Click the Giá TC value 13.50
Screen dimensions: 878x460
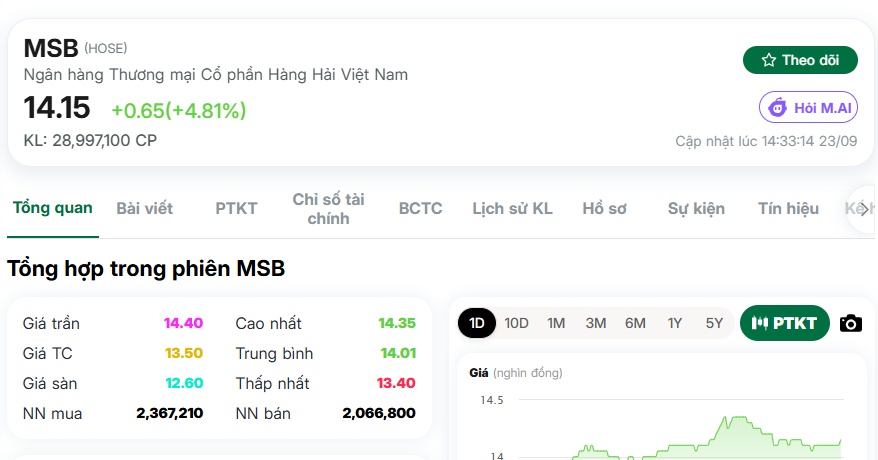(x=184, y=353)
